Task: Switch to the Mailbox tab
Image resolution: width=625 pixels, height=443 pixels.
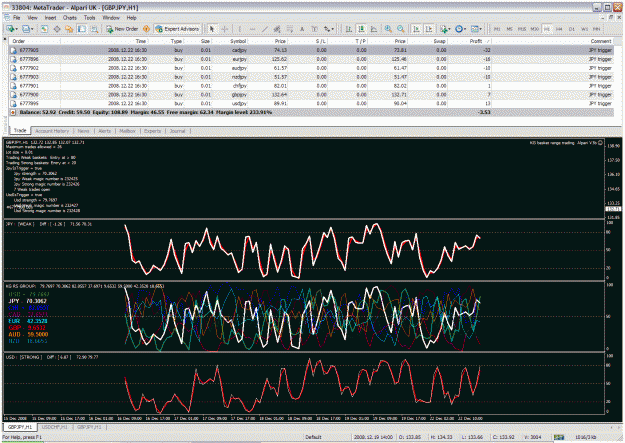Action: [128, 131]
